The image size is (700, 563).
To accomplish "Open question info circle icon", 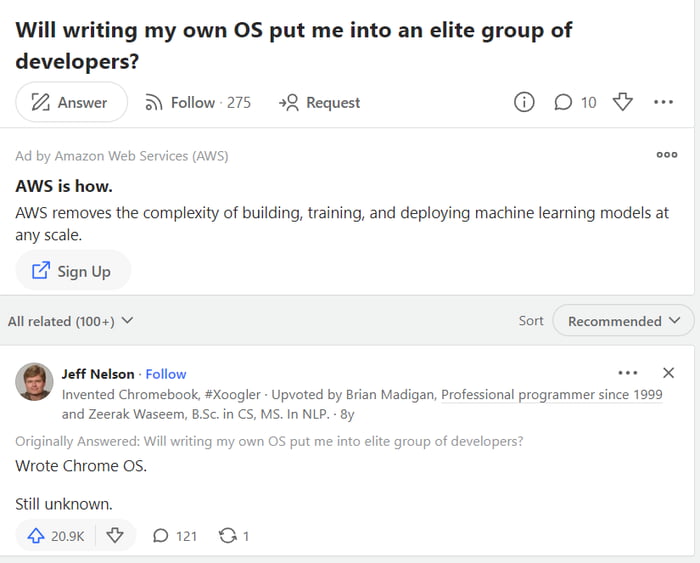I will tap(524, 102).
